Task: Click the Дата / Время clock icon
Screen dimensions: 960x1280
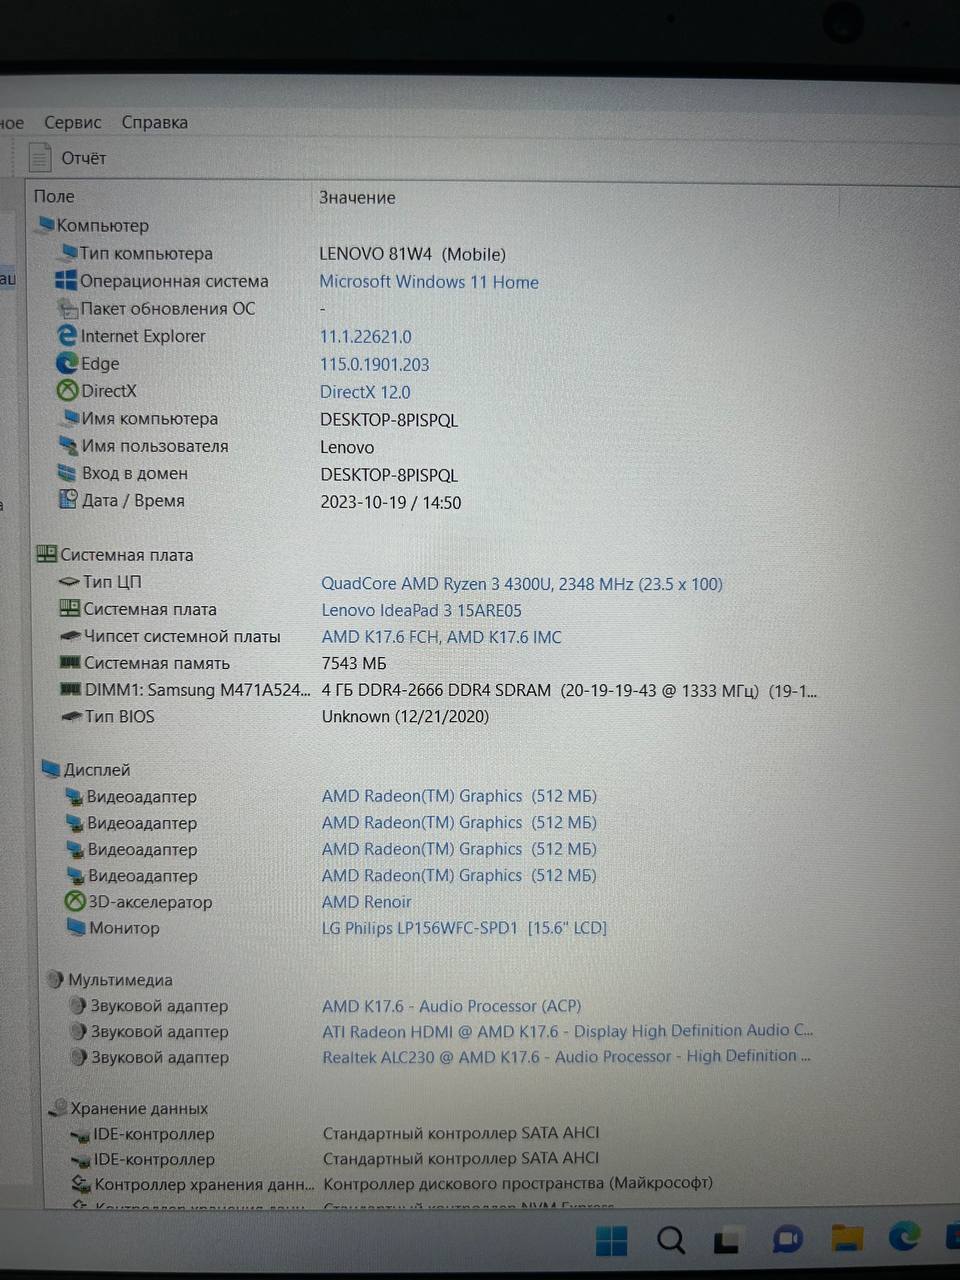Action: 68,499
